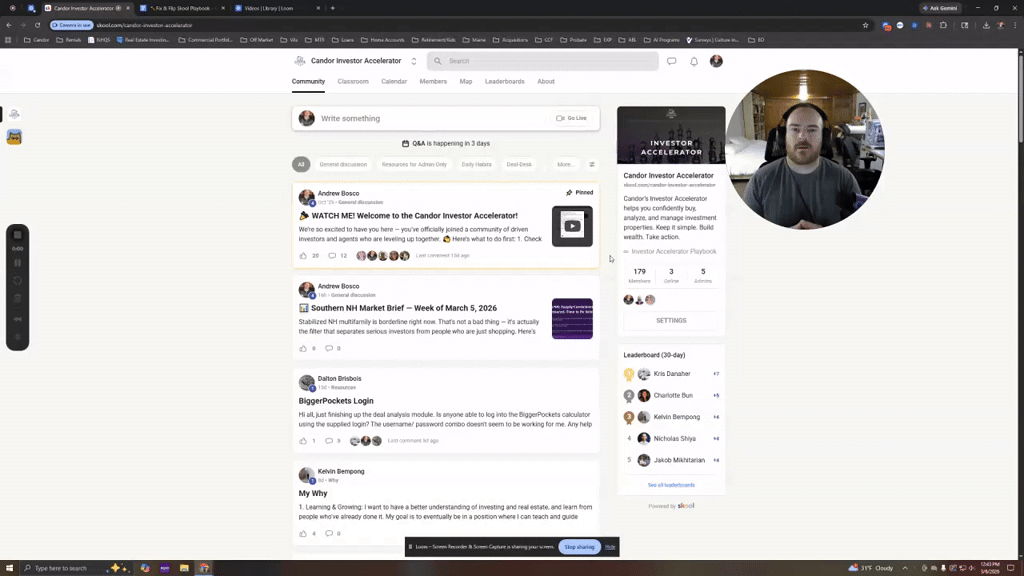This screenshot has height=576, width=1024.
Task: Delete the Loom recording with trash icon
Action: (x=18, y=299)
